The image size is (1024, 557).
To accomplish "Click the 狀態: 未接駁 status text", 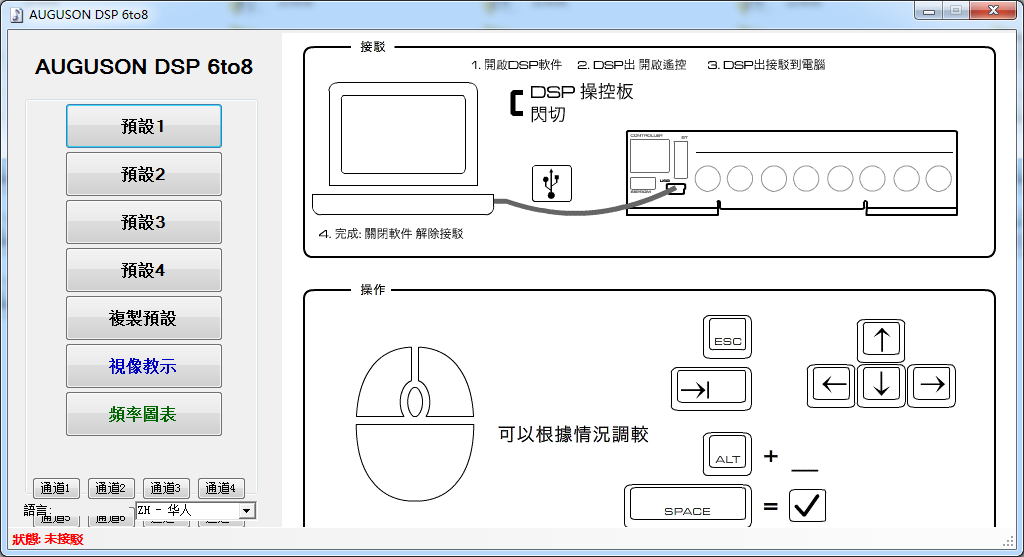I will click(x=48, y=539).
